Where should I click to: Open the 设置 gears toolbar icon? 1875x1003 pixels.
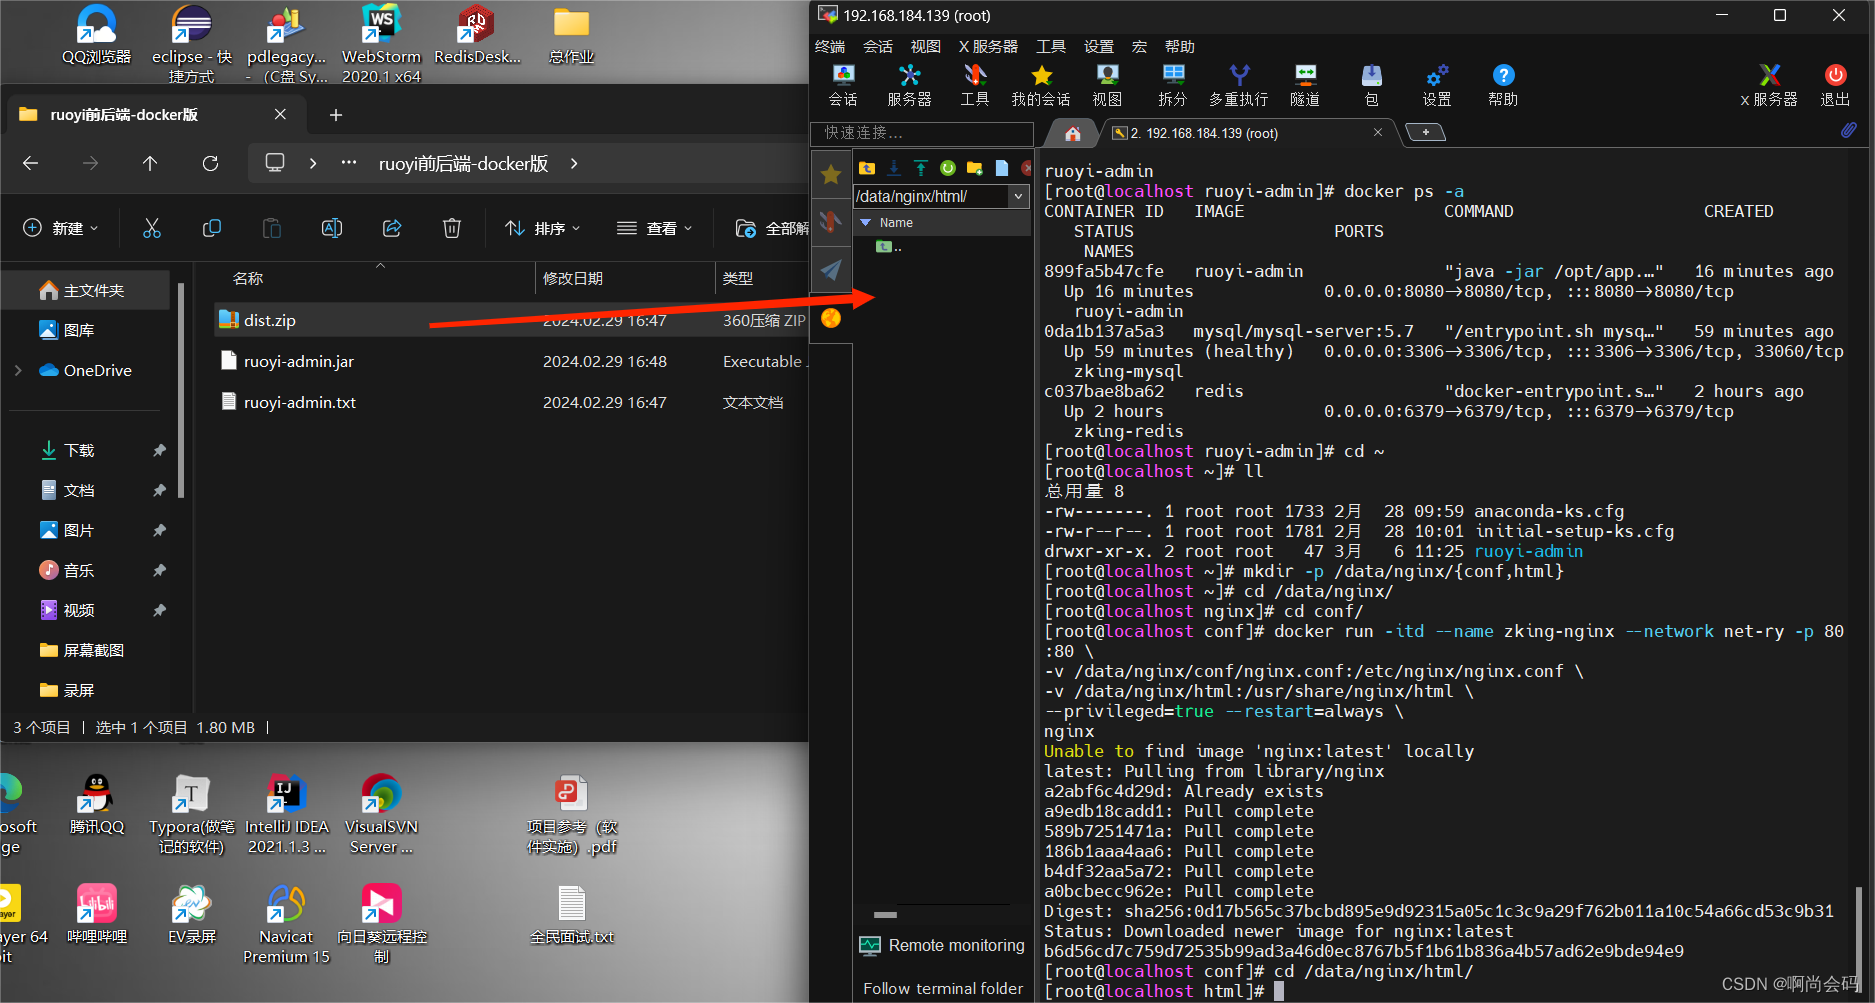pos(1437,85)
